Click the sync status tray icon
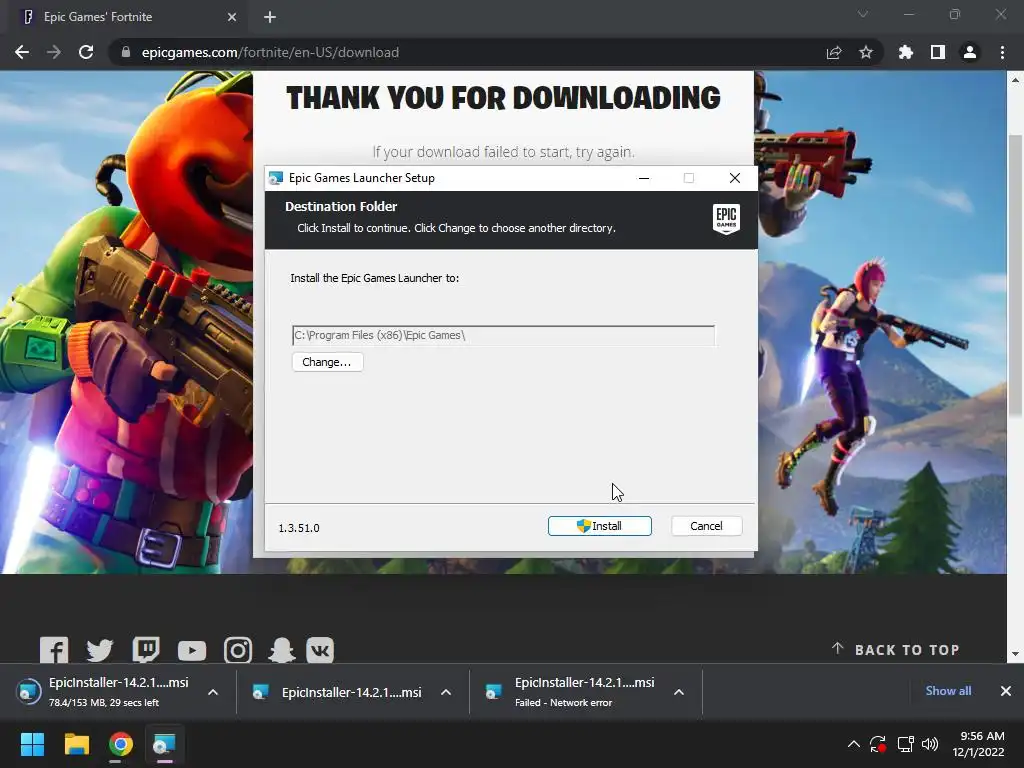Viewport: 1024px width, 768px height. click(x=878, y=744)
